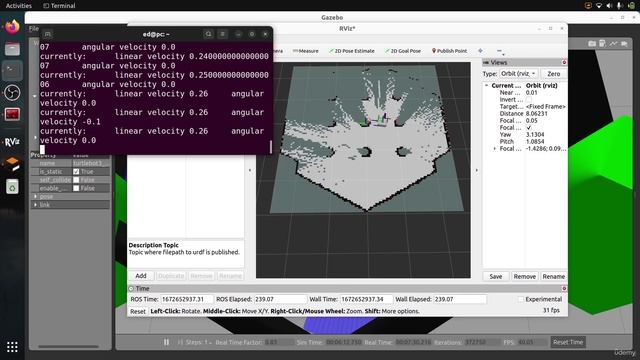Image resolution: width=640 pixels, height=360 pixels.
Task: Open the system volume indicator in top bar
Action: [609, 6]
